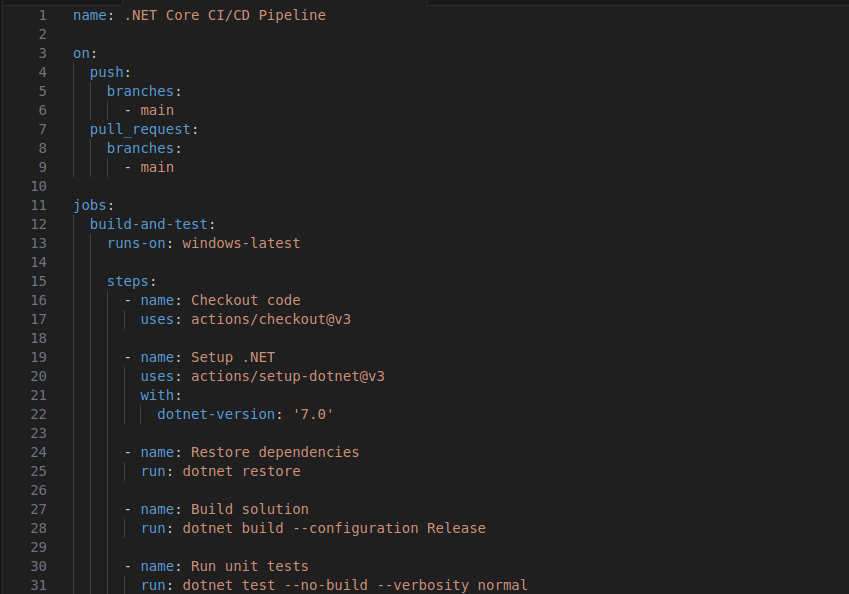
Task: Click line number 31 in the gutter
Action: (x=39, y=585)
